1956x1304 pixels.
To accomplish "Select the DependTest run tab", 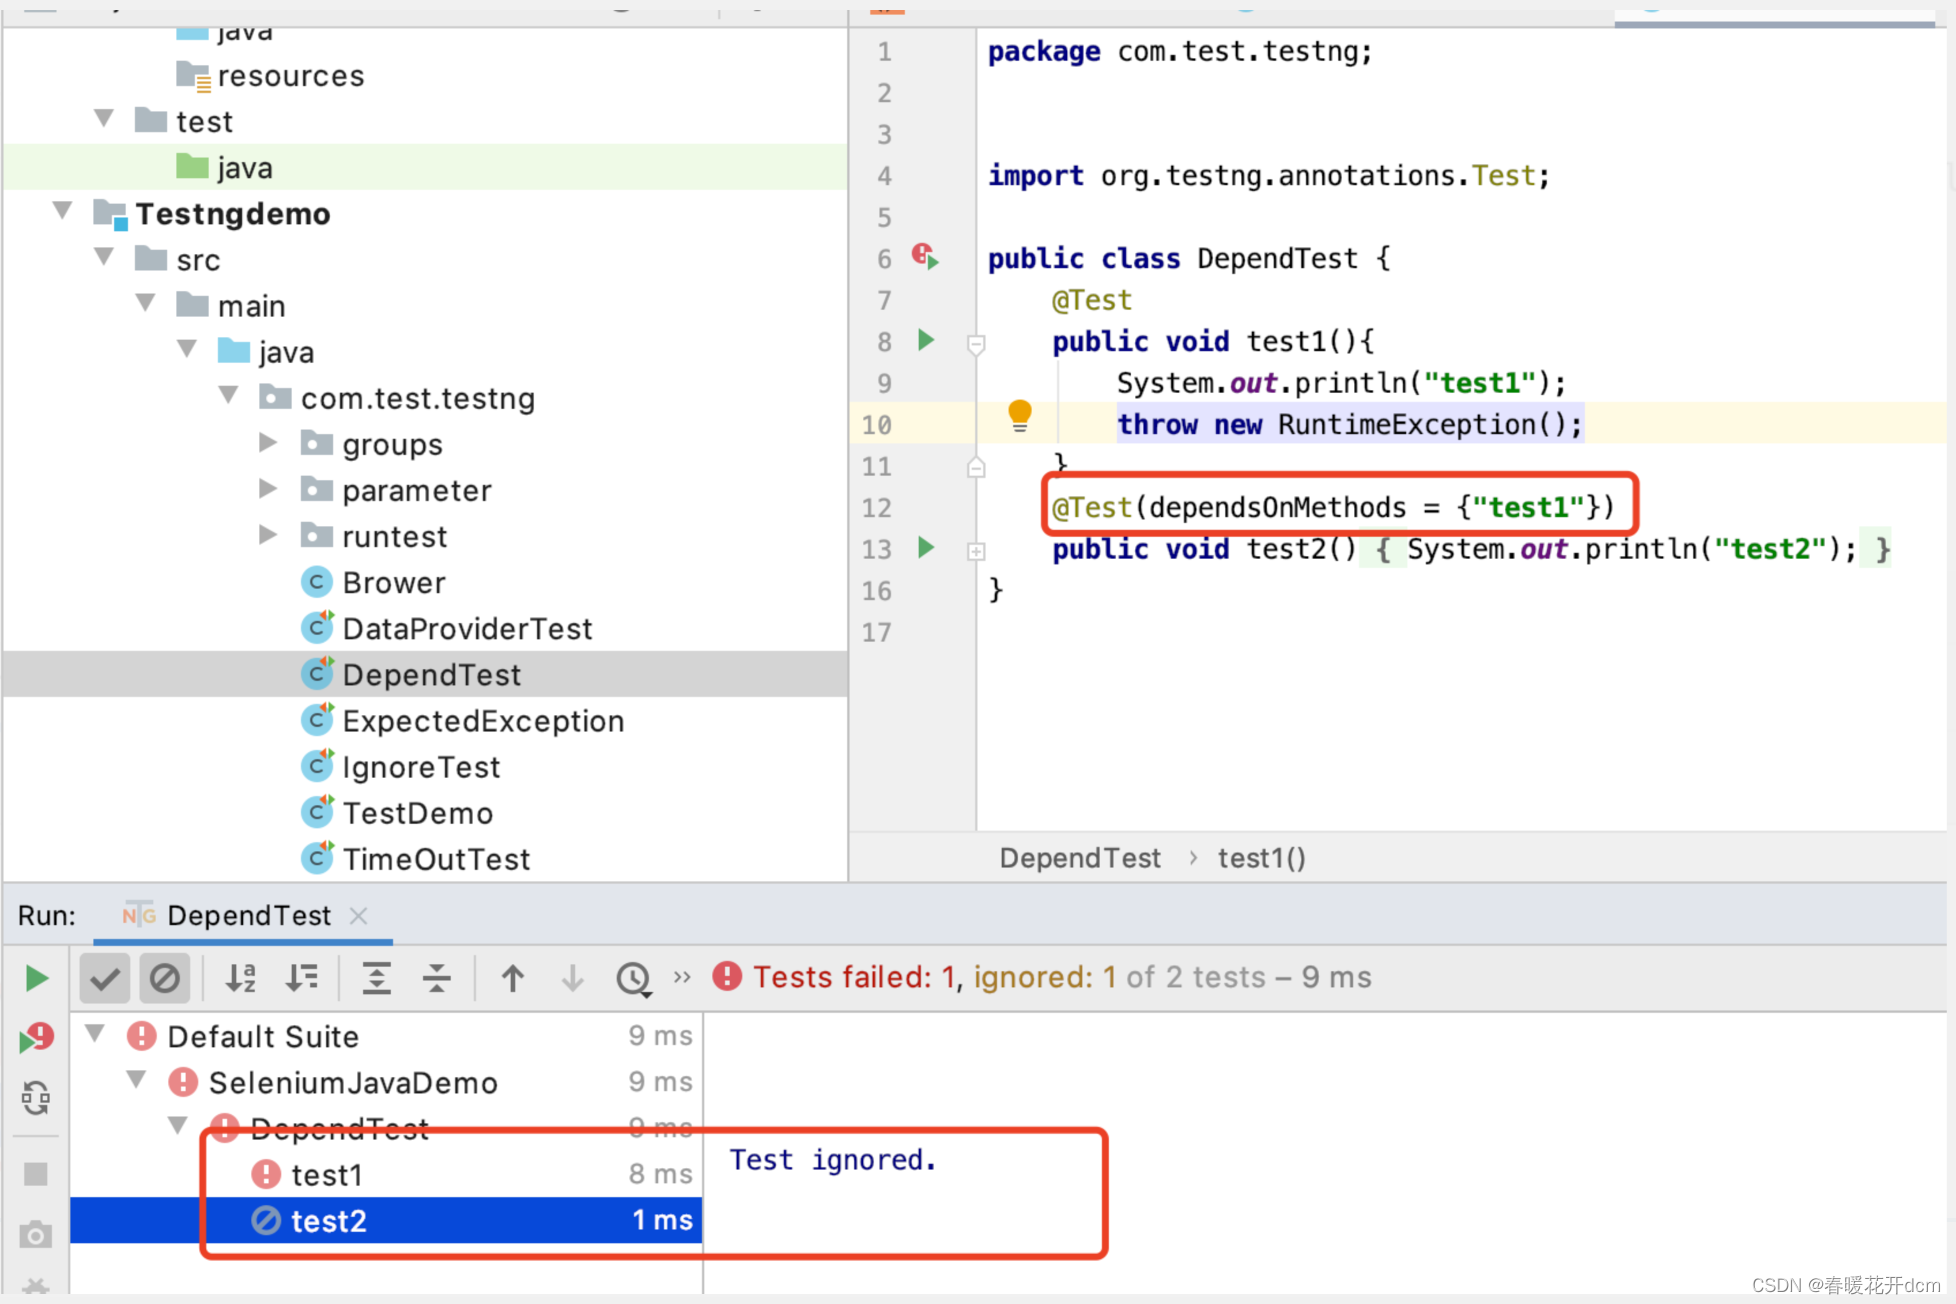I will tap(243, 915).
